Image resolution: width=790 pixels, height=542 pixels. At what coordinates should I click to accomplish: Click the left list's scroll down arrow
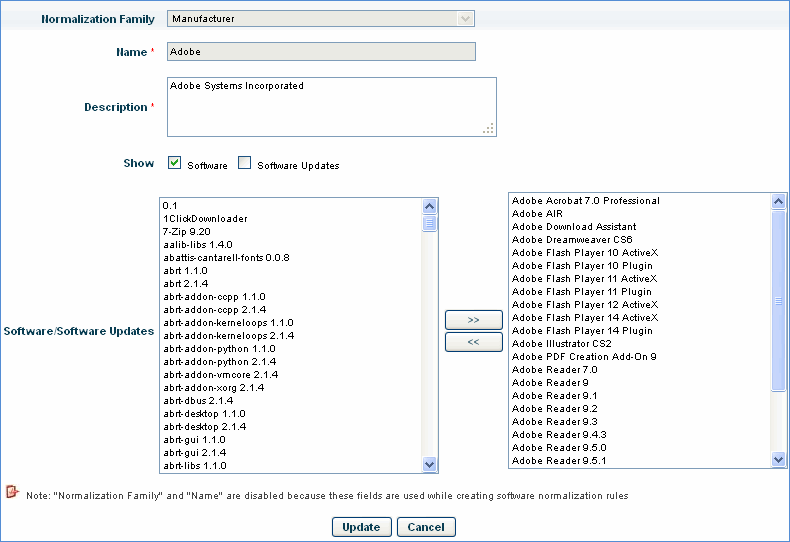point(429,464)
